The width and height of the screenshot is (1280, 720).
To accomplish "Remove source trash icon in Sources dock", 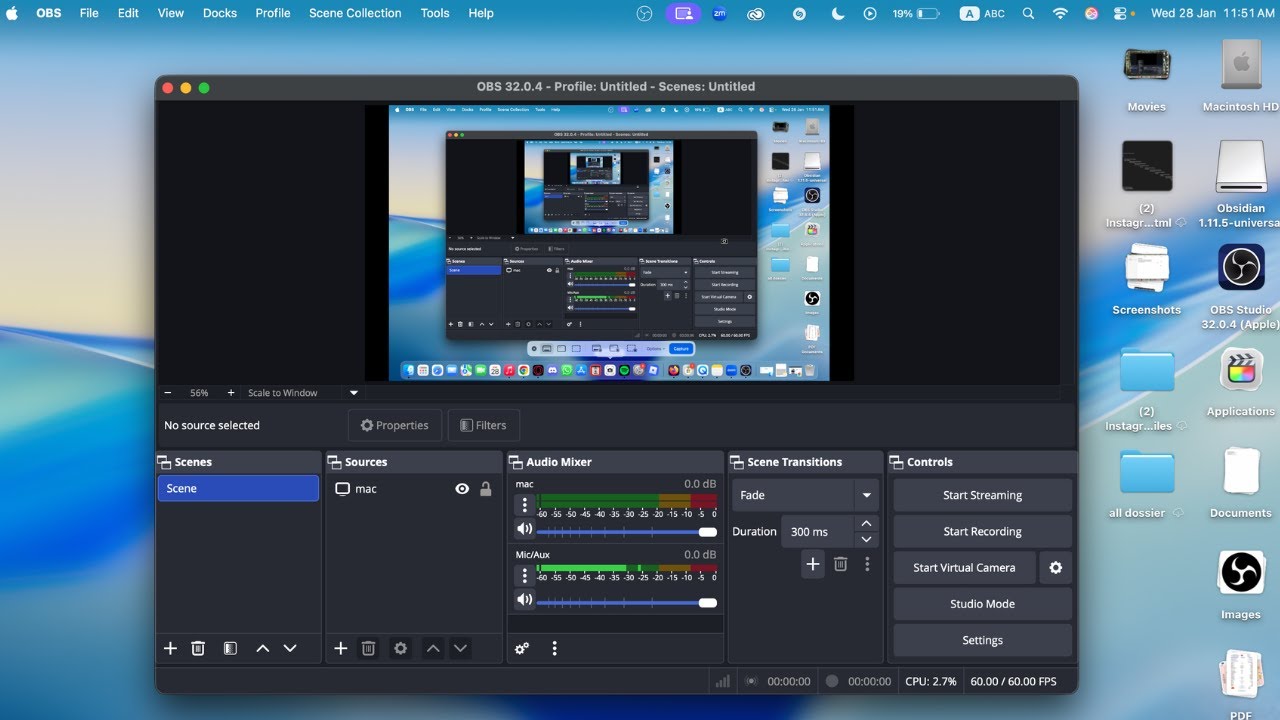I will [x=368, y=648].
